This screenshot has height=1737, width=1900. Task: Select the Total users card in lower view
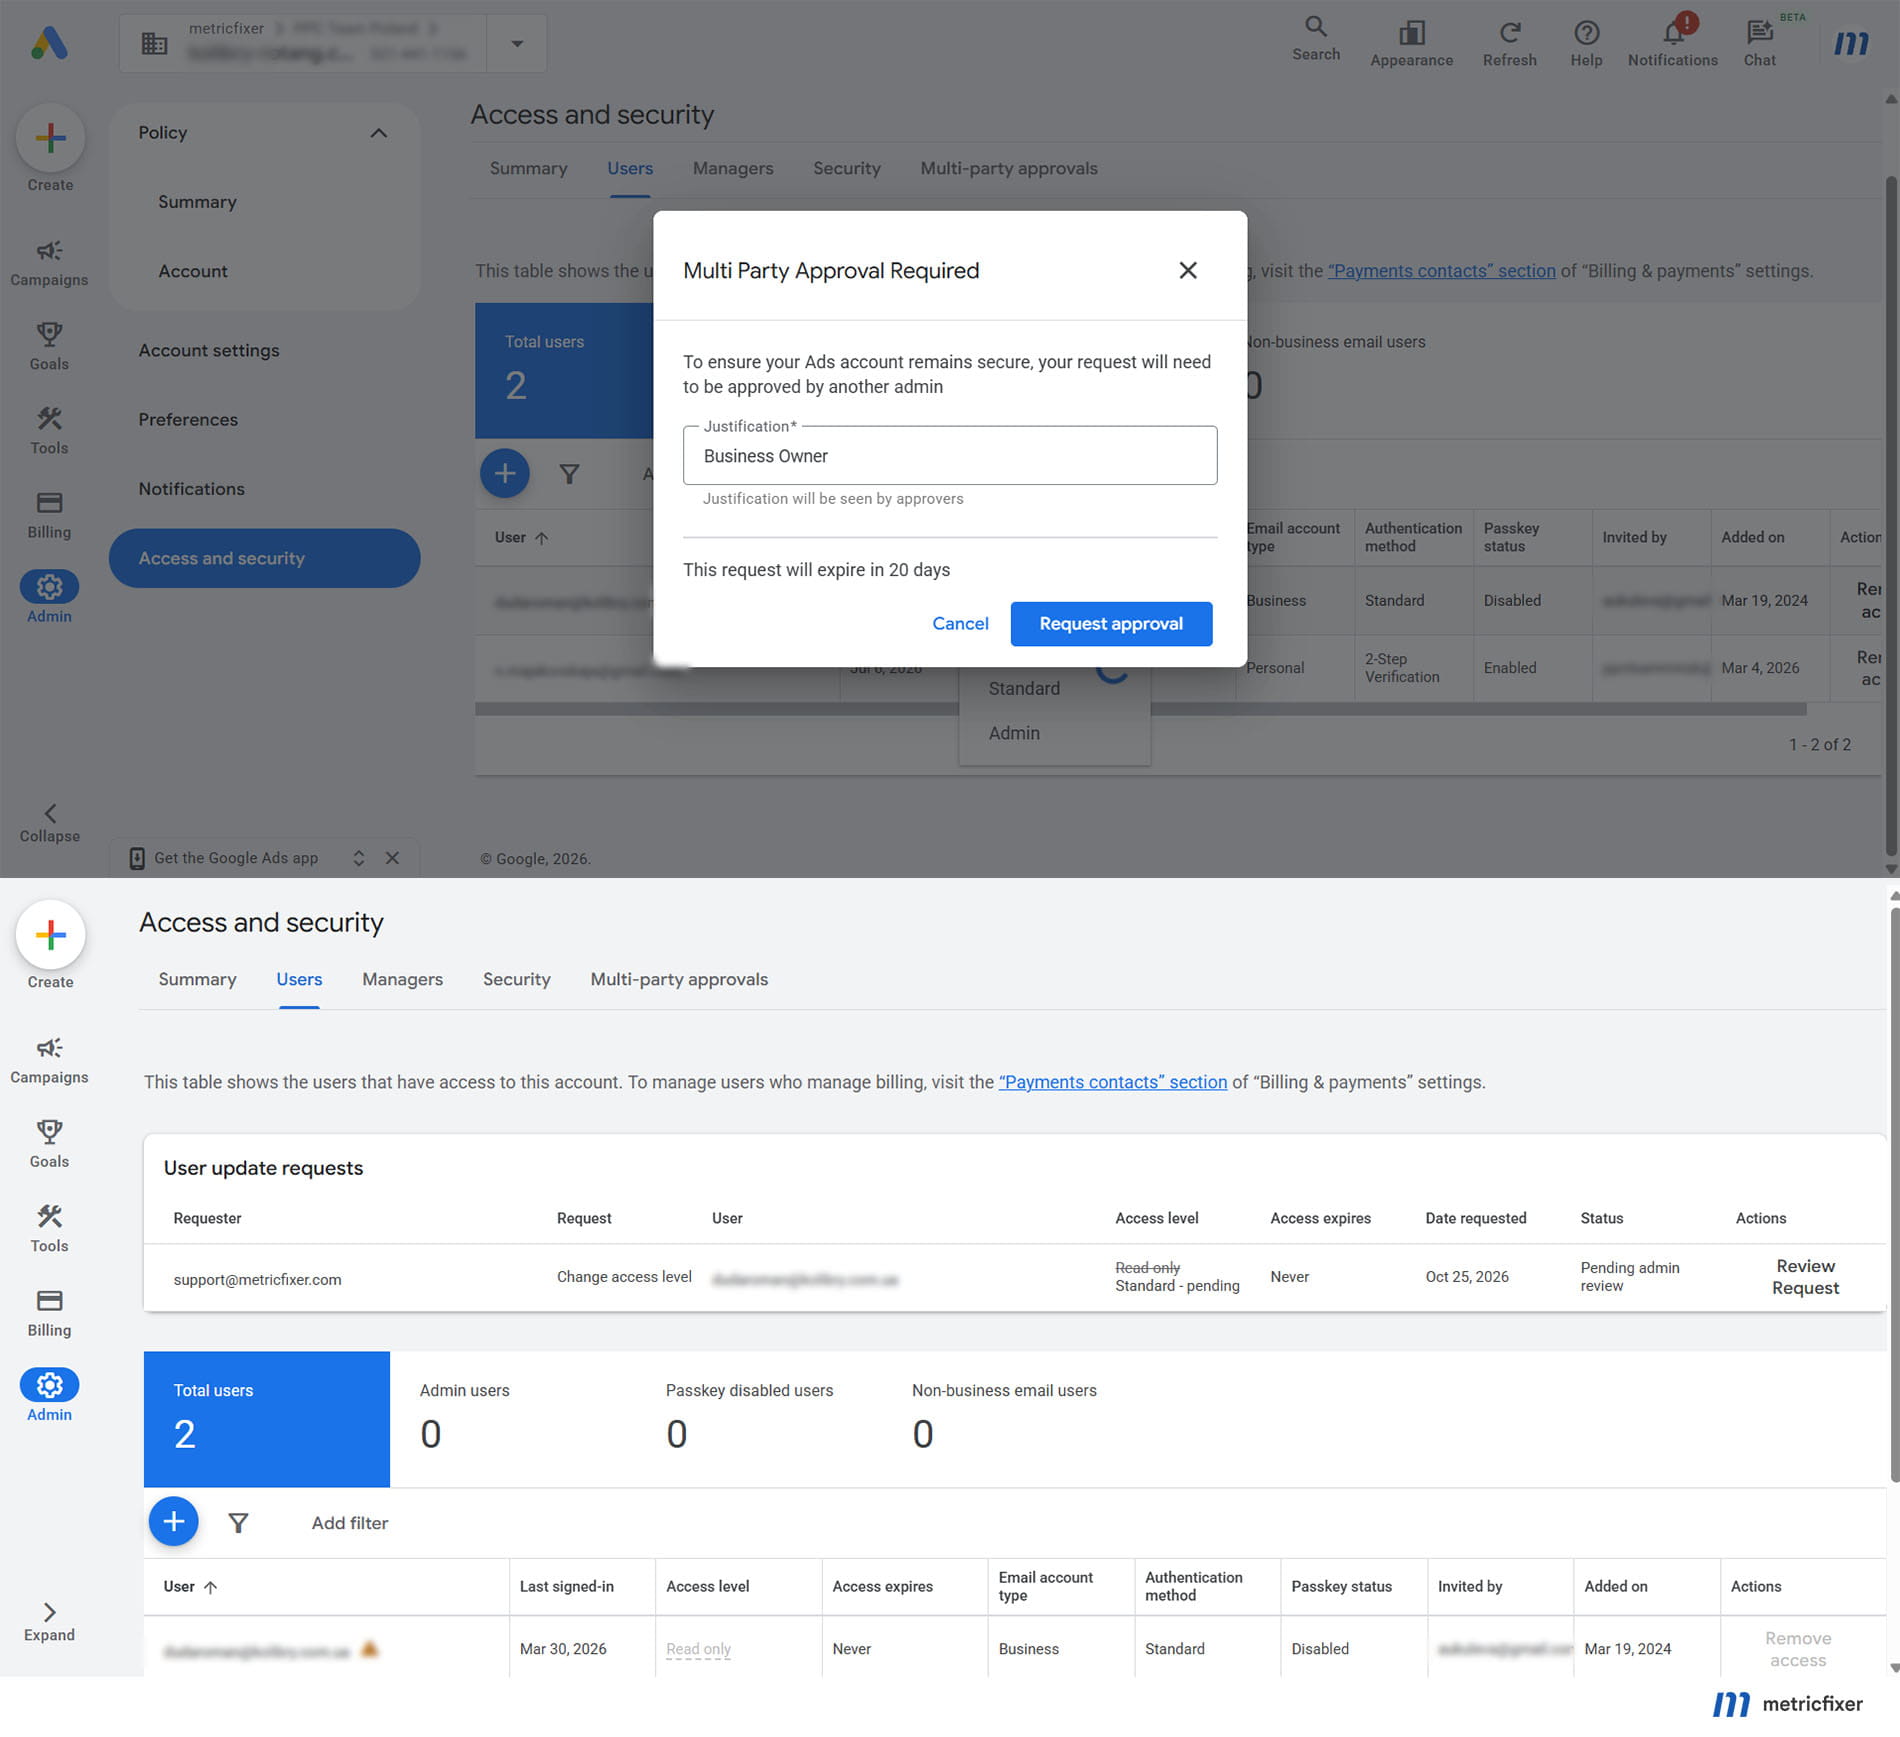coord(267,1419)
